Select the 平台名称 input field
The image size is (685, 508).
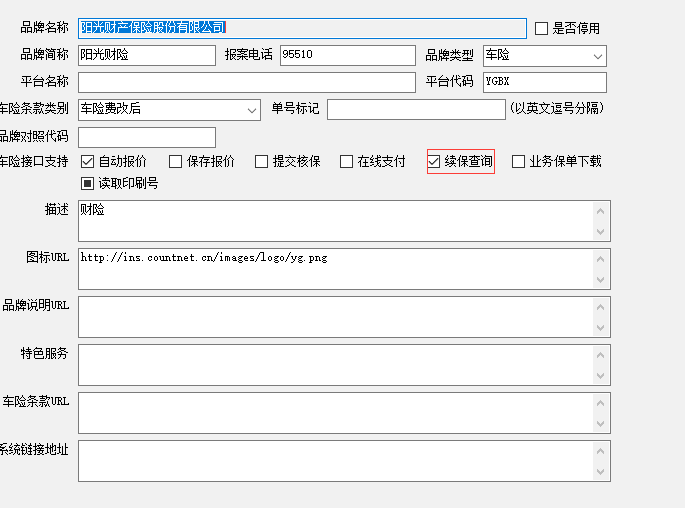[x=247, y=83]
